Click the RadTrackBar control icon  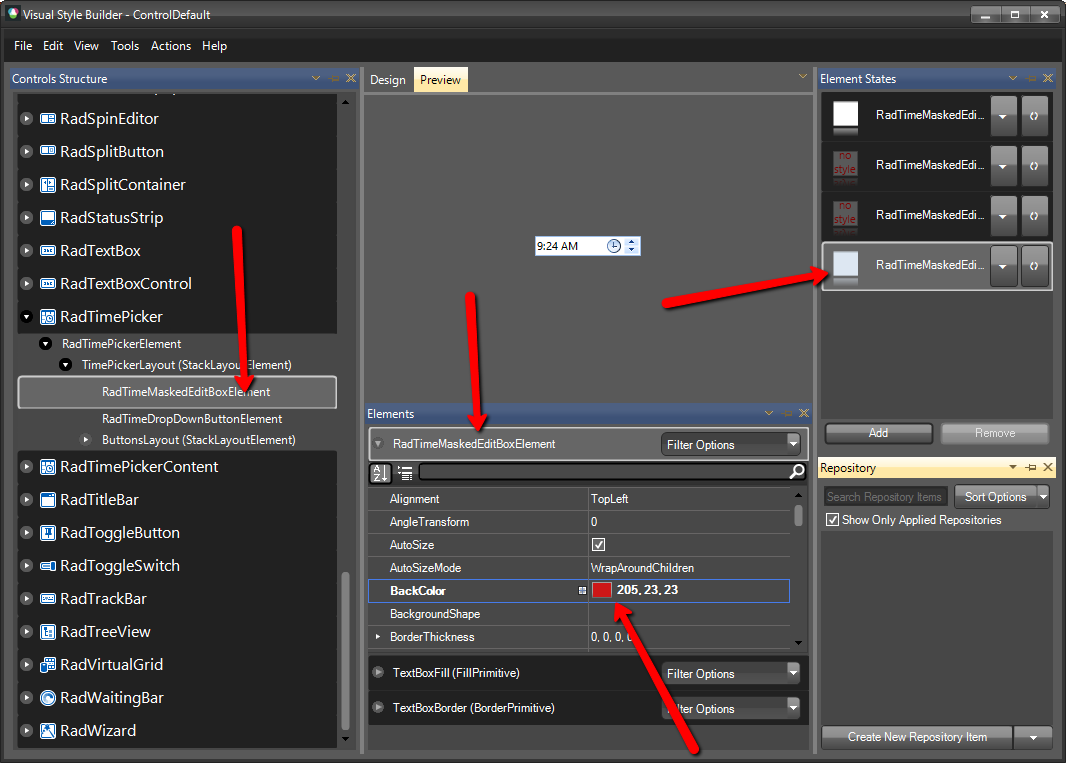pos(48,598)
